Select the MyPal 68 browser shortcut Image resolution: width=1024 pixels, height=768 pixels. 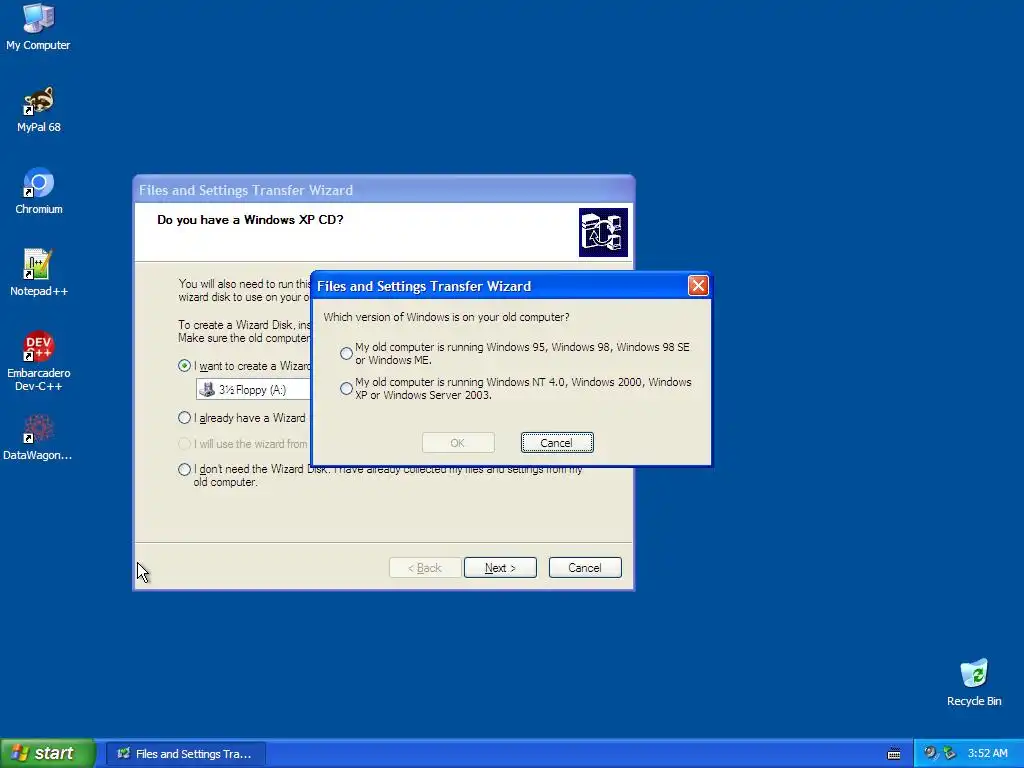click(x=39, y=108)
